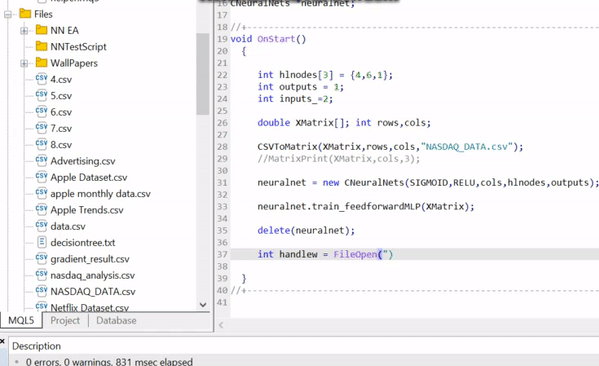599x366 pixels.
Task: Click the nasdaq_analysis.csv file icon
Action: tap(41, 275)
